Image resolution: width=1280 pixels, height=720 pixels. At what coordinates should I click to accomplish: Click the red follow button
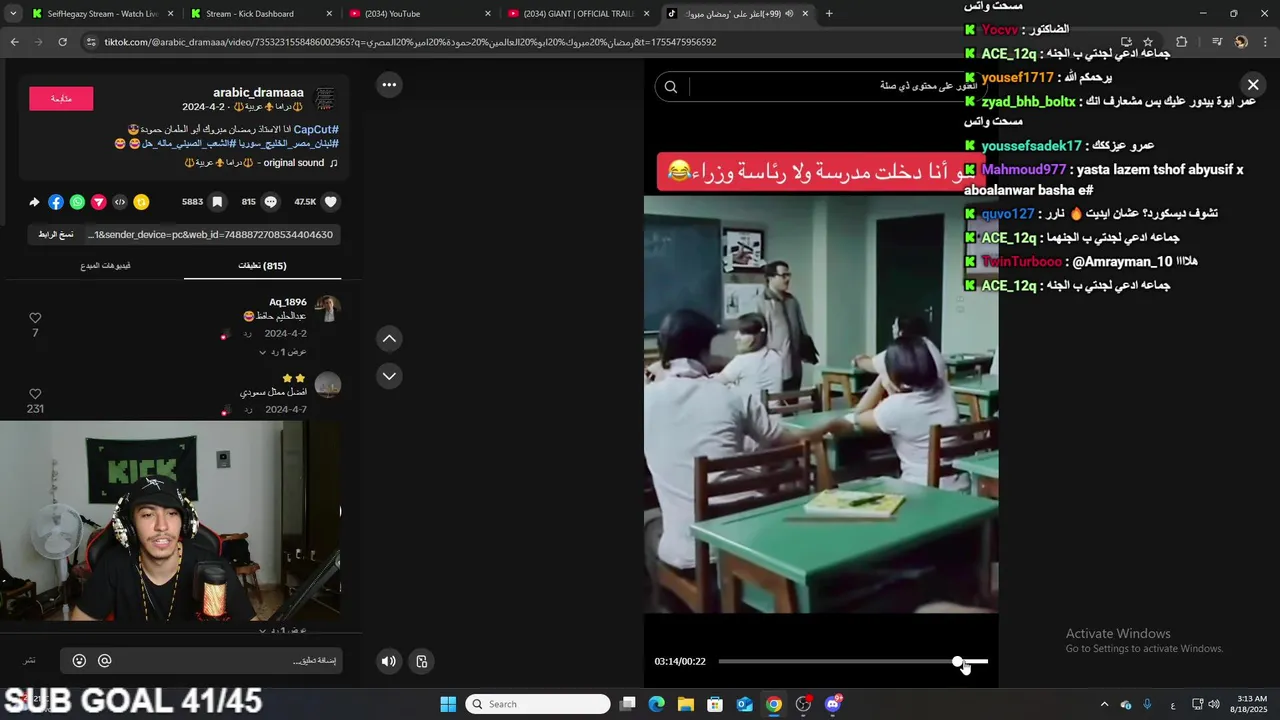tap(61, 98)
